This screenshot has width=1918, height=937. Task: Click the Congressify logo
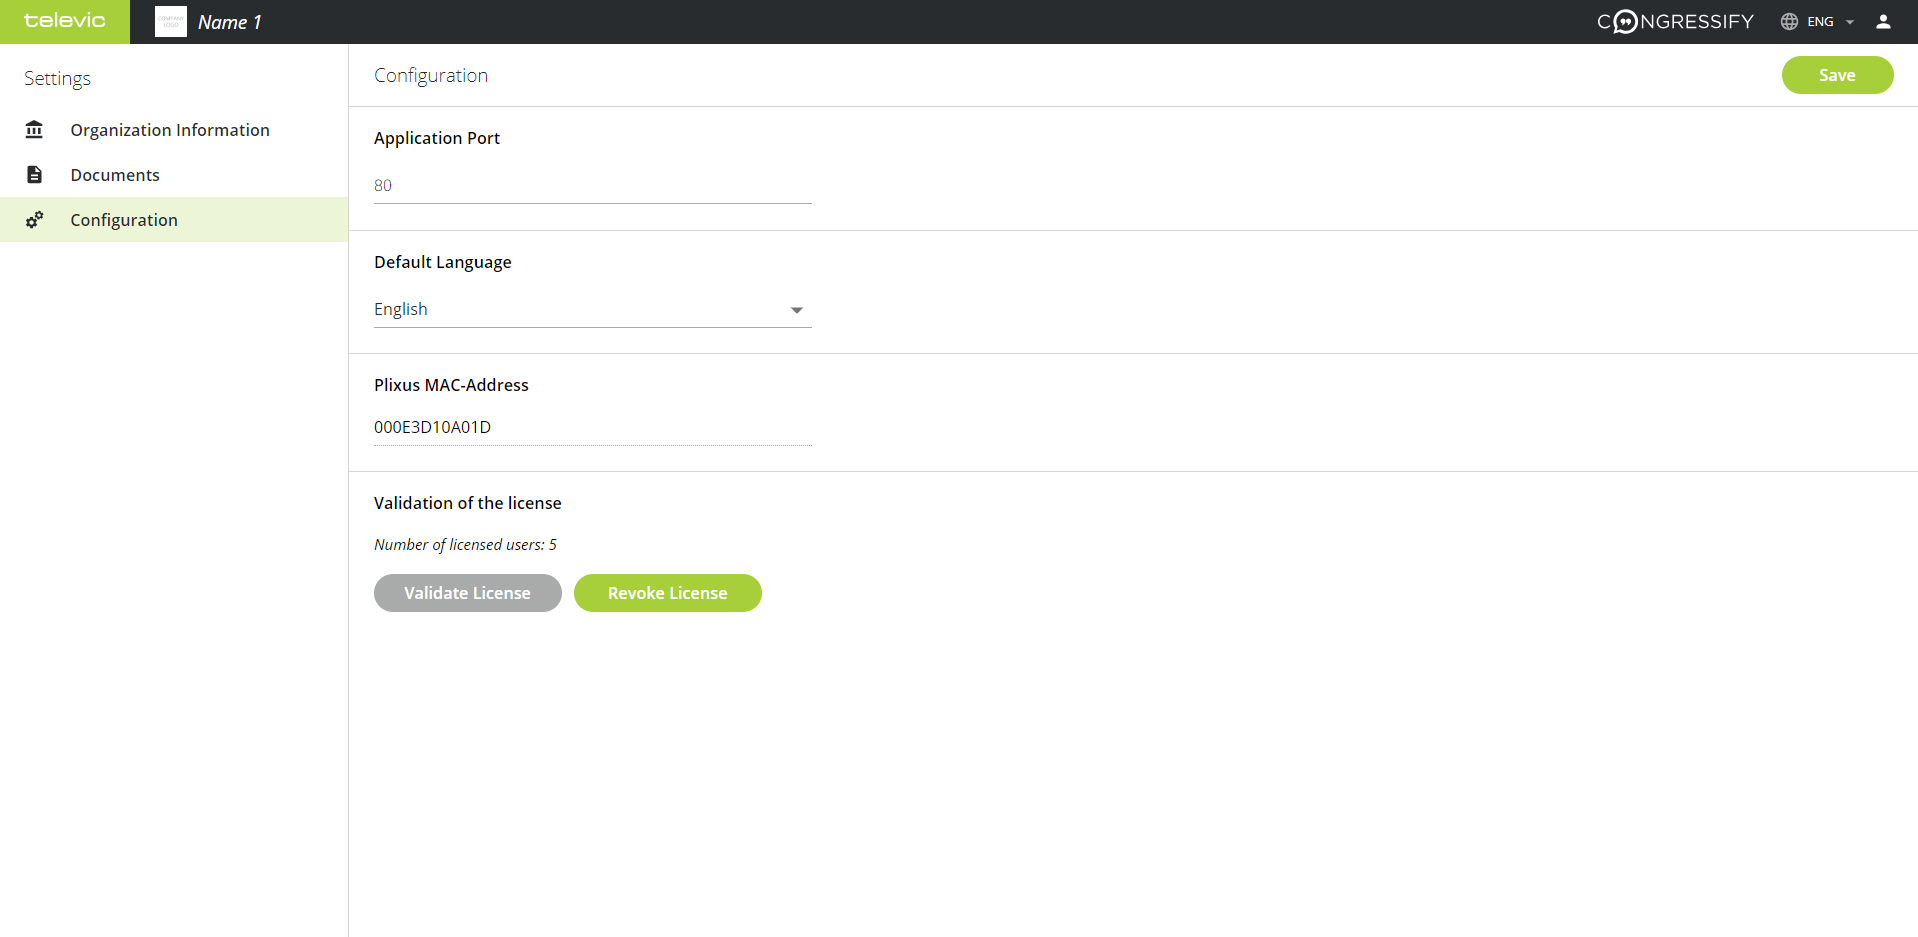[1675, 22]
